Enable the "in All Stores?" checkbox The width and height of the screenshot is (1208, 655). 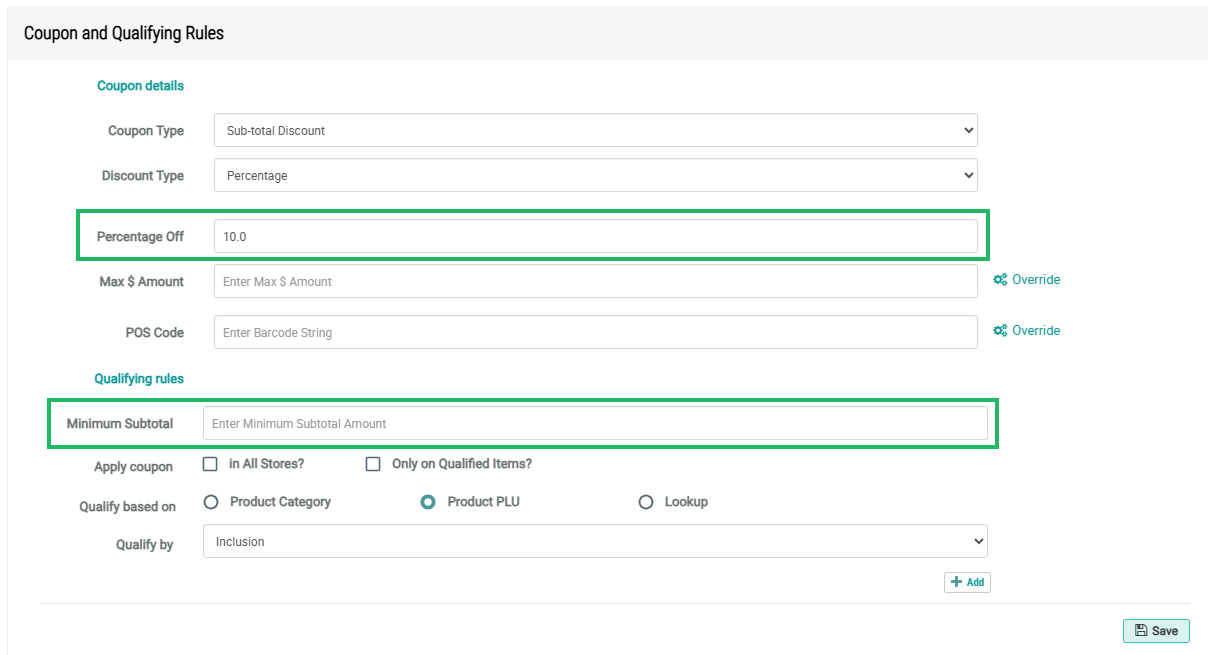(210, 464)
